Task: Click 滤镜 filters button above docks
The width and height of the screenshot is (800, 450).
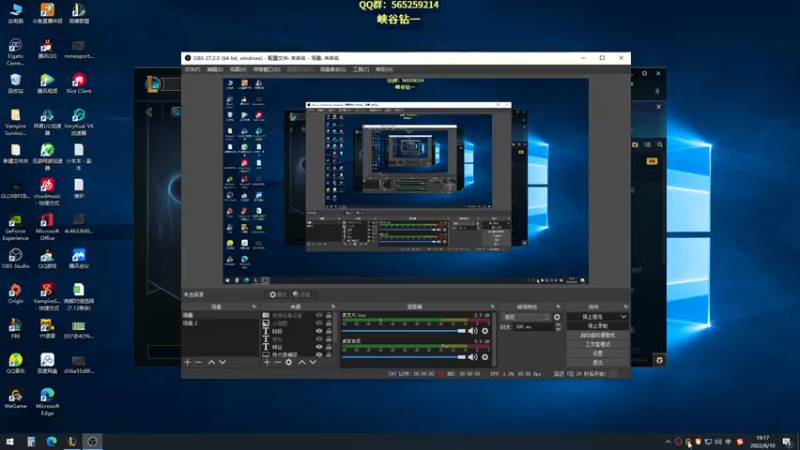Action: point(302,294)
